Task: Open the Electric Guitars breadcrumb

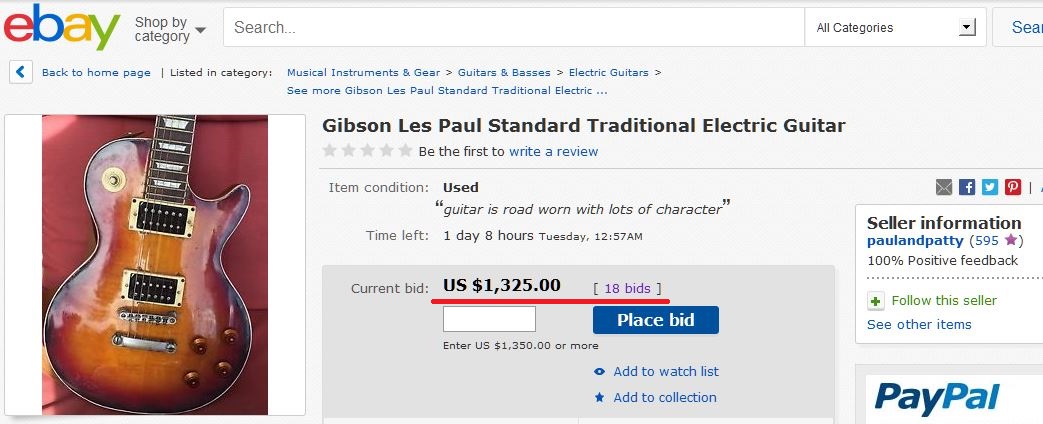Action: click(x=609, y=73)
